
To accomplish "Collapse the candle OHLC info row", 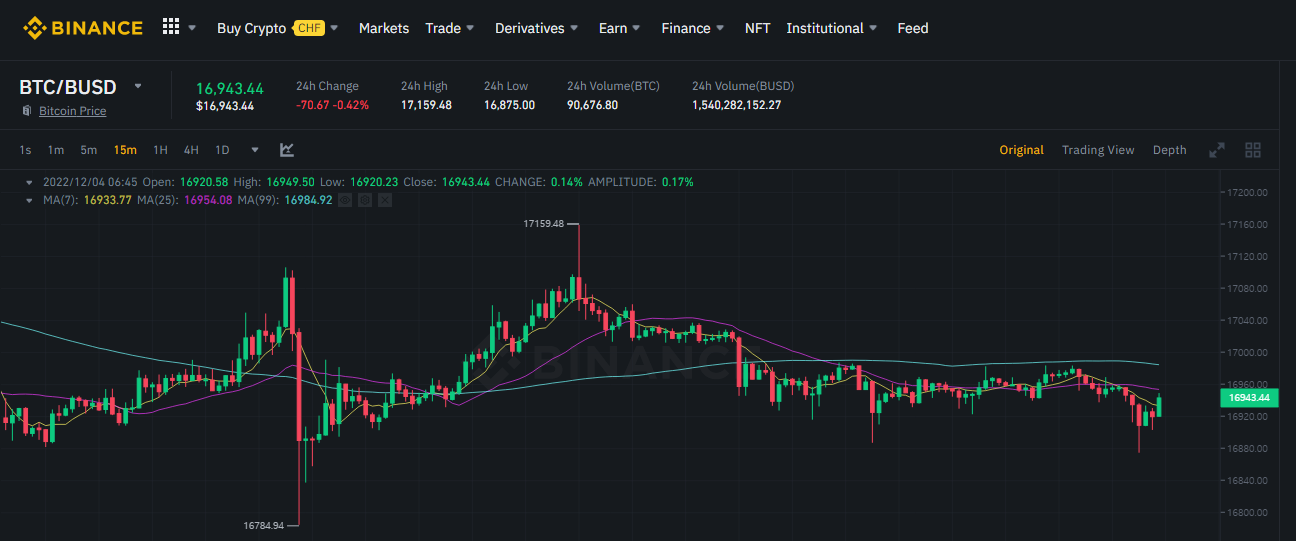I will [28, 182].
